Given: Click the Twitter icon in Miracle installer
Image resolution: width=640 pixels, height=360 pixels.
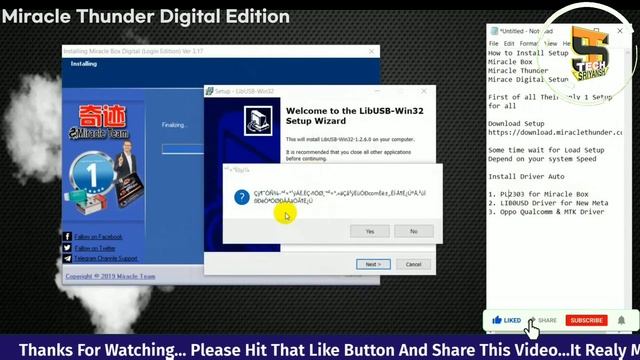Looking at the screenshot, I should [67, 248].
